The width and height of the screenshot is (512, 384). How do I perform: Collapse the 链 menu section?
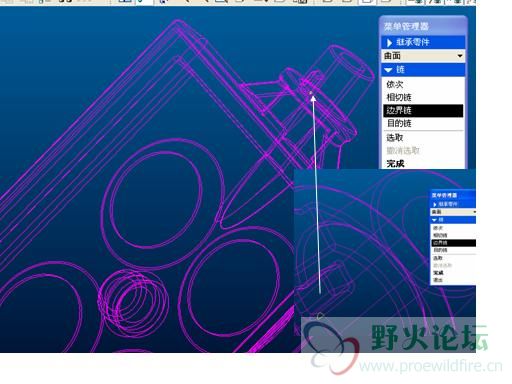point(388,70)
